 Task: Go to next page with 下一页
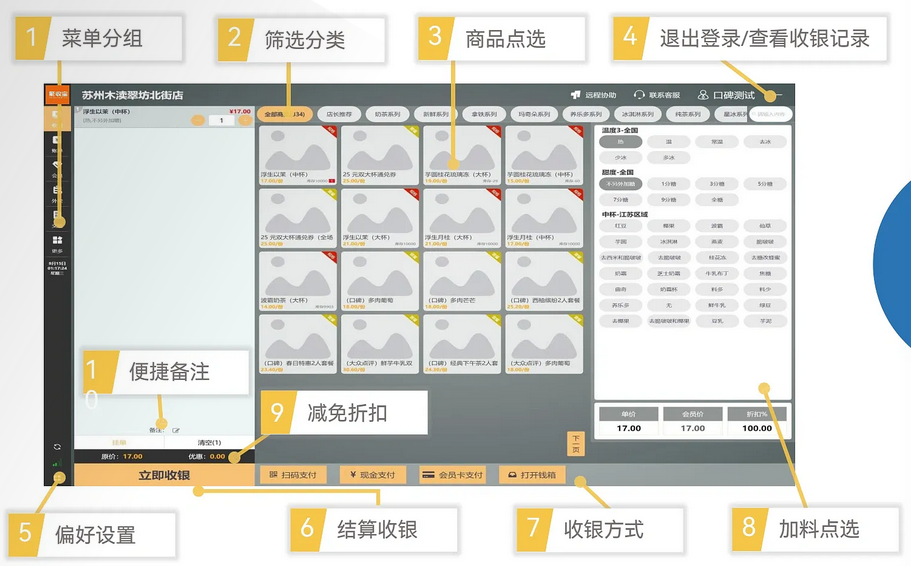(x=575, y=443)
